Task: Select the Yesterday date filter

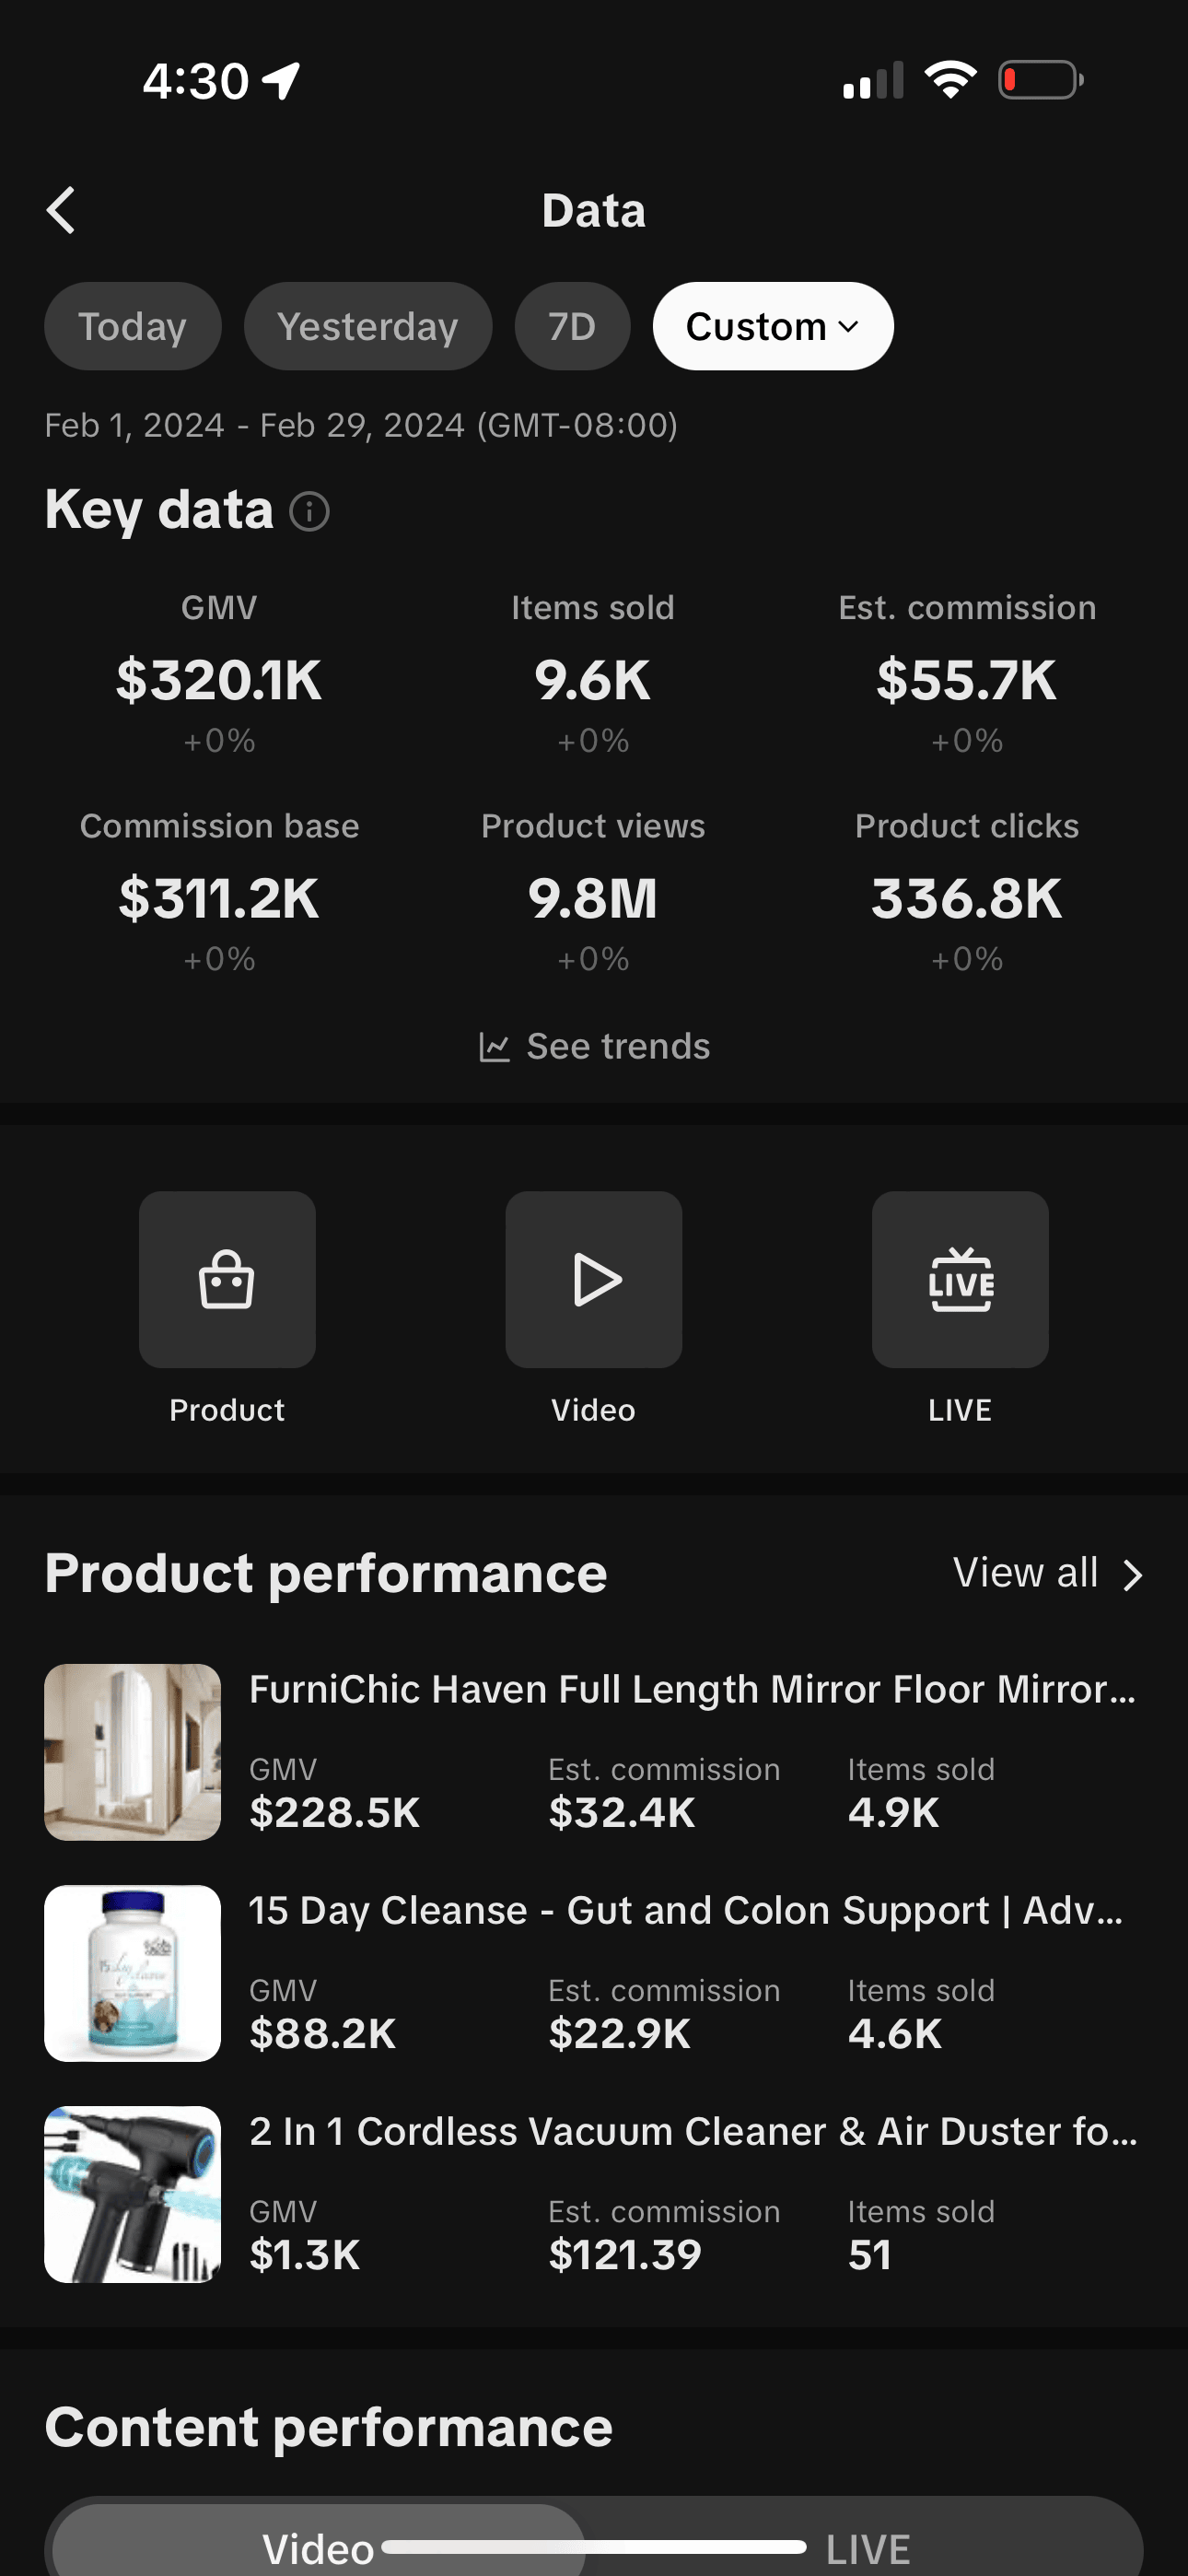Action: click(367, 326)
